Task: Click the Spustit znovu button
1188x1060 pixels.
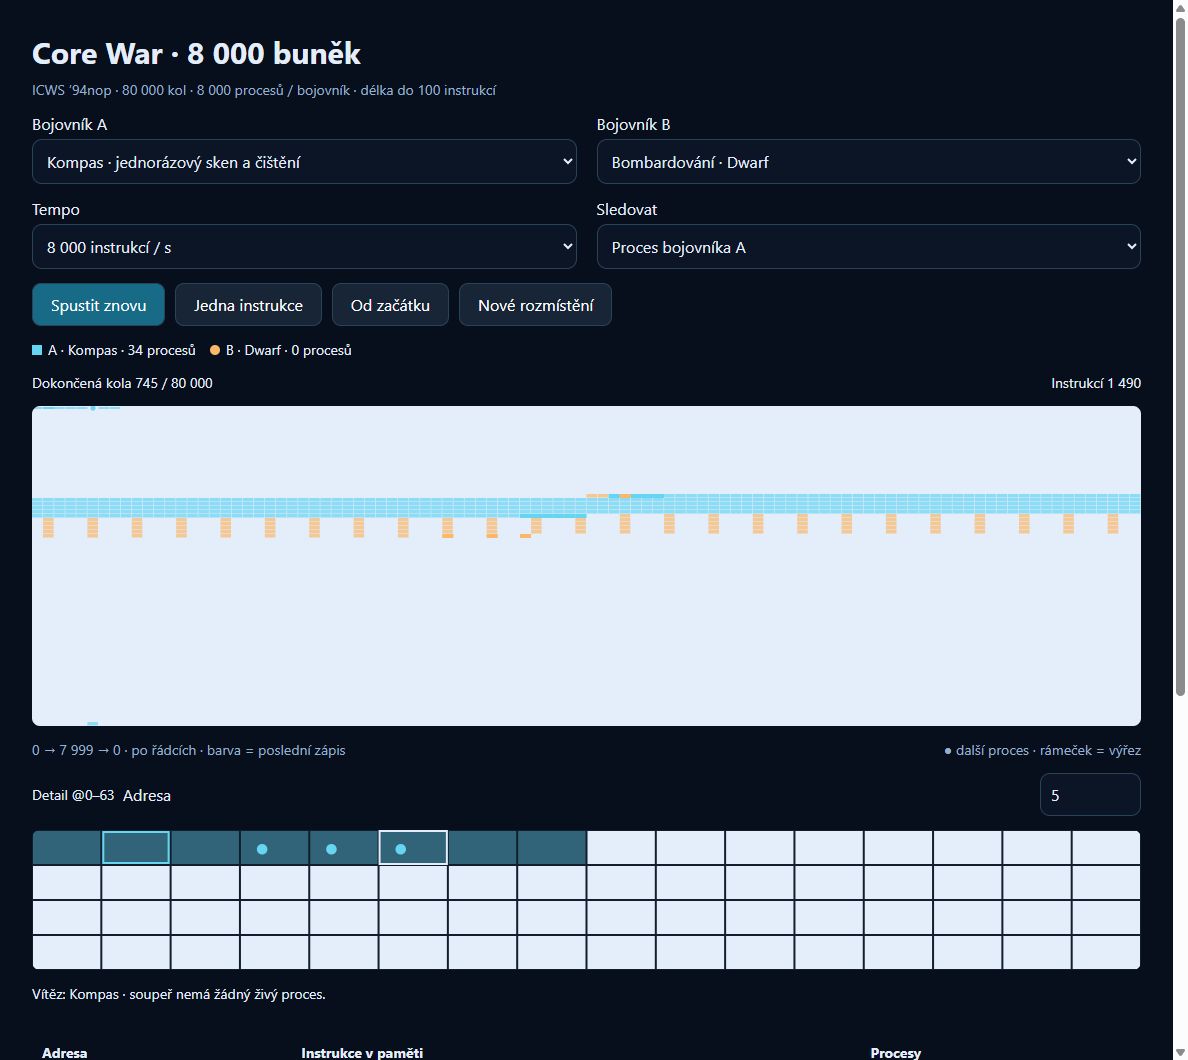Action: click(x=98, y=305)
